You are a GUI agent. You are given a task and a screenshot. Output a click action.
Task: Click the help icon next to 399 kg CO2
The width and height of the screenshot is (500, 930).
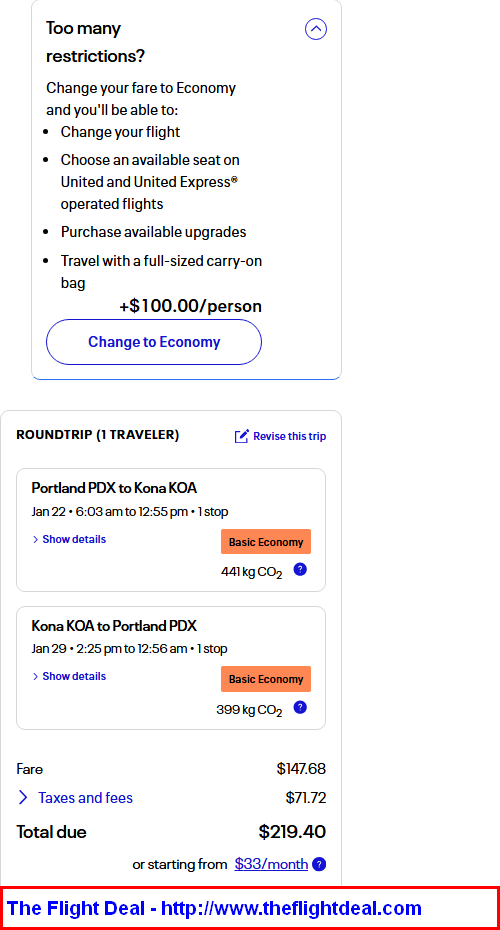[x=300, y=707]
